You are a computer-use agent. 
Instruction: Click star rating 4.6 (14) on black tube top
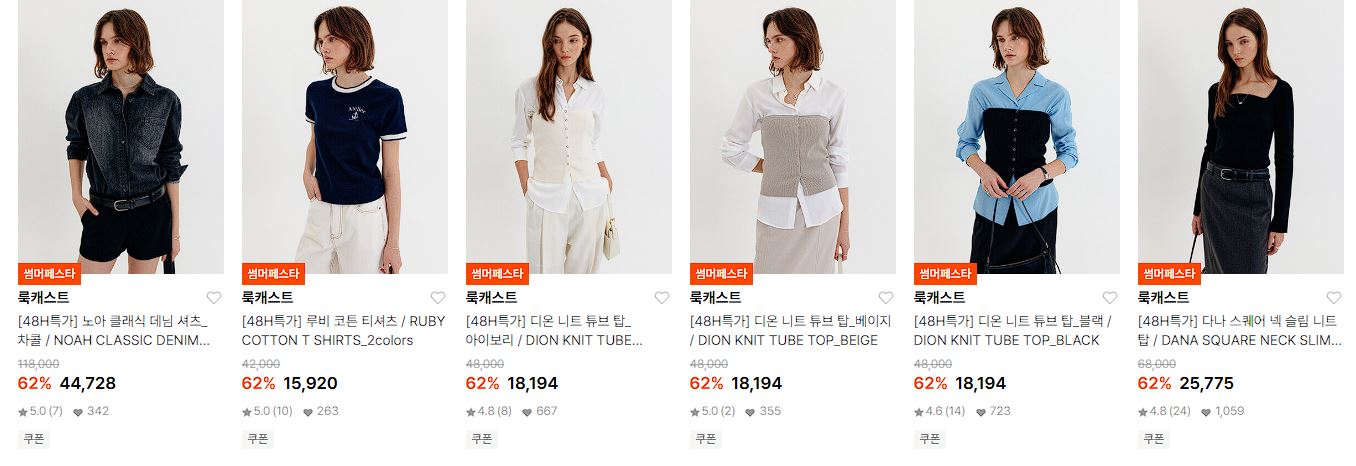(x=939, y=411)
